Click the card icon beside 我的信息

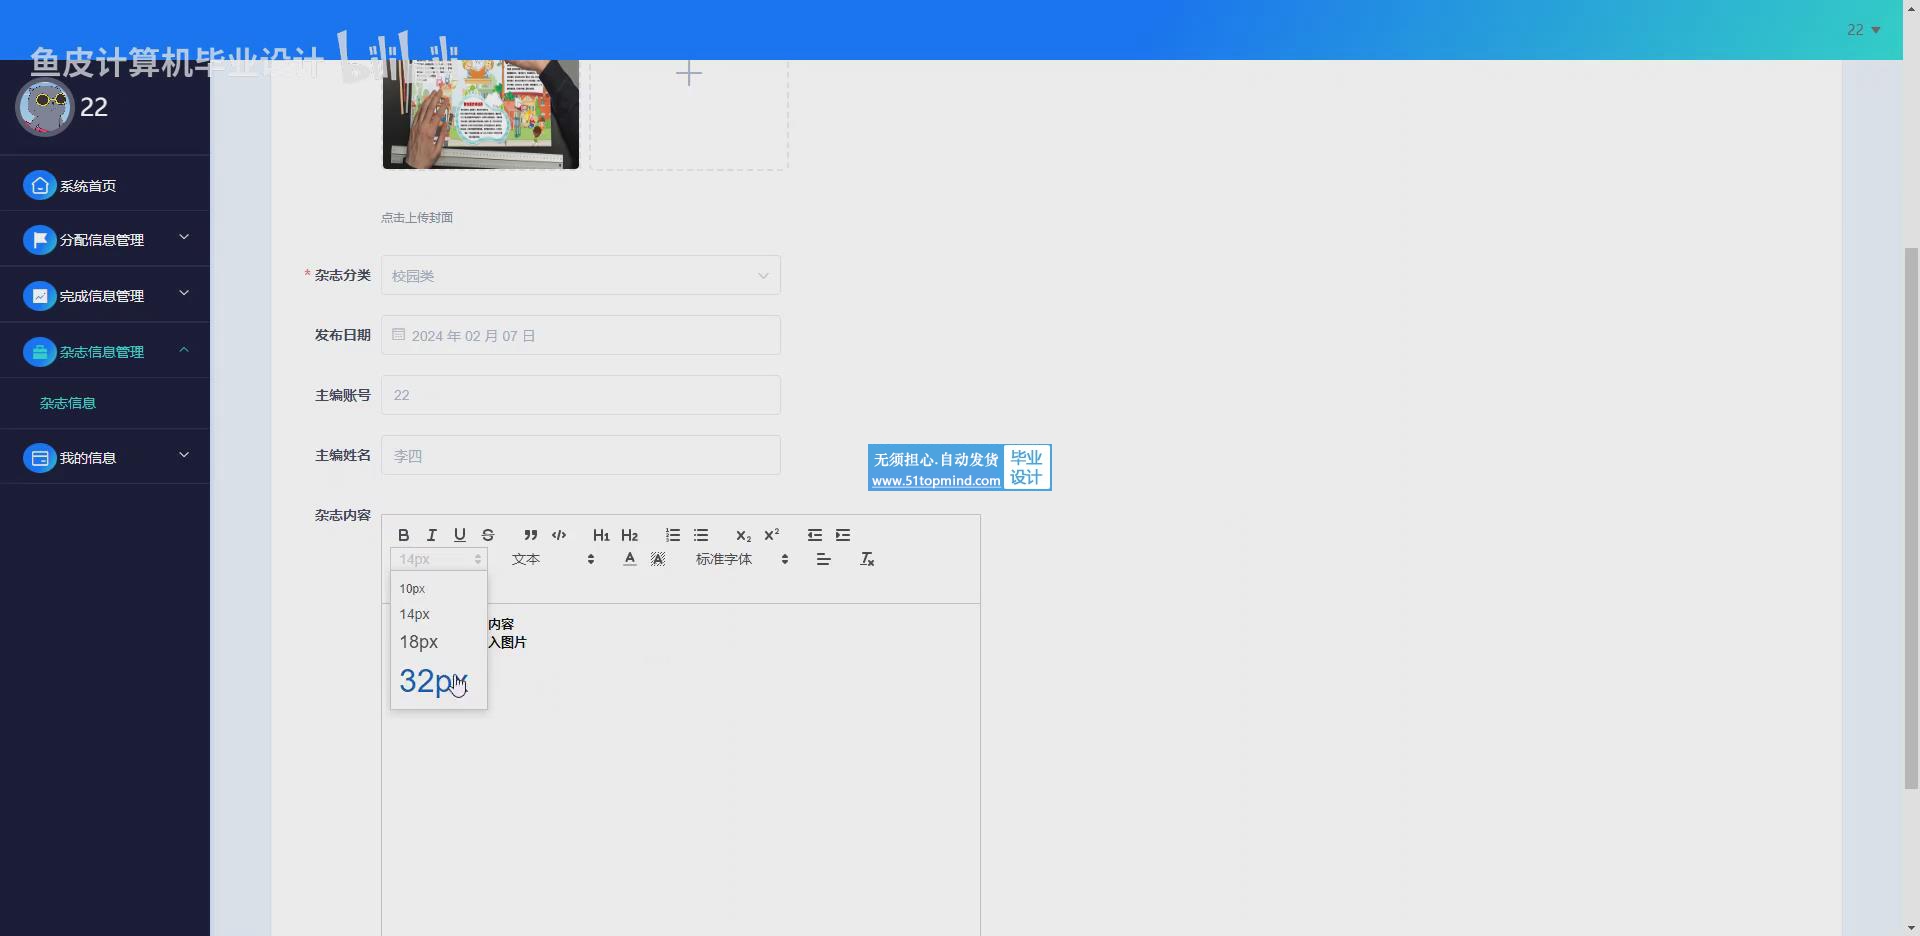click(x=40, y=458)
